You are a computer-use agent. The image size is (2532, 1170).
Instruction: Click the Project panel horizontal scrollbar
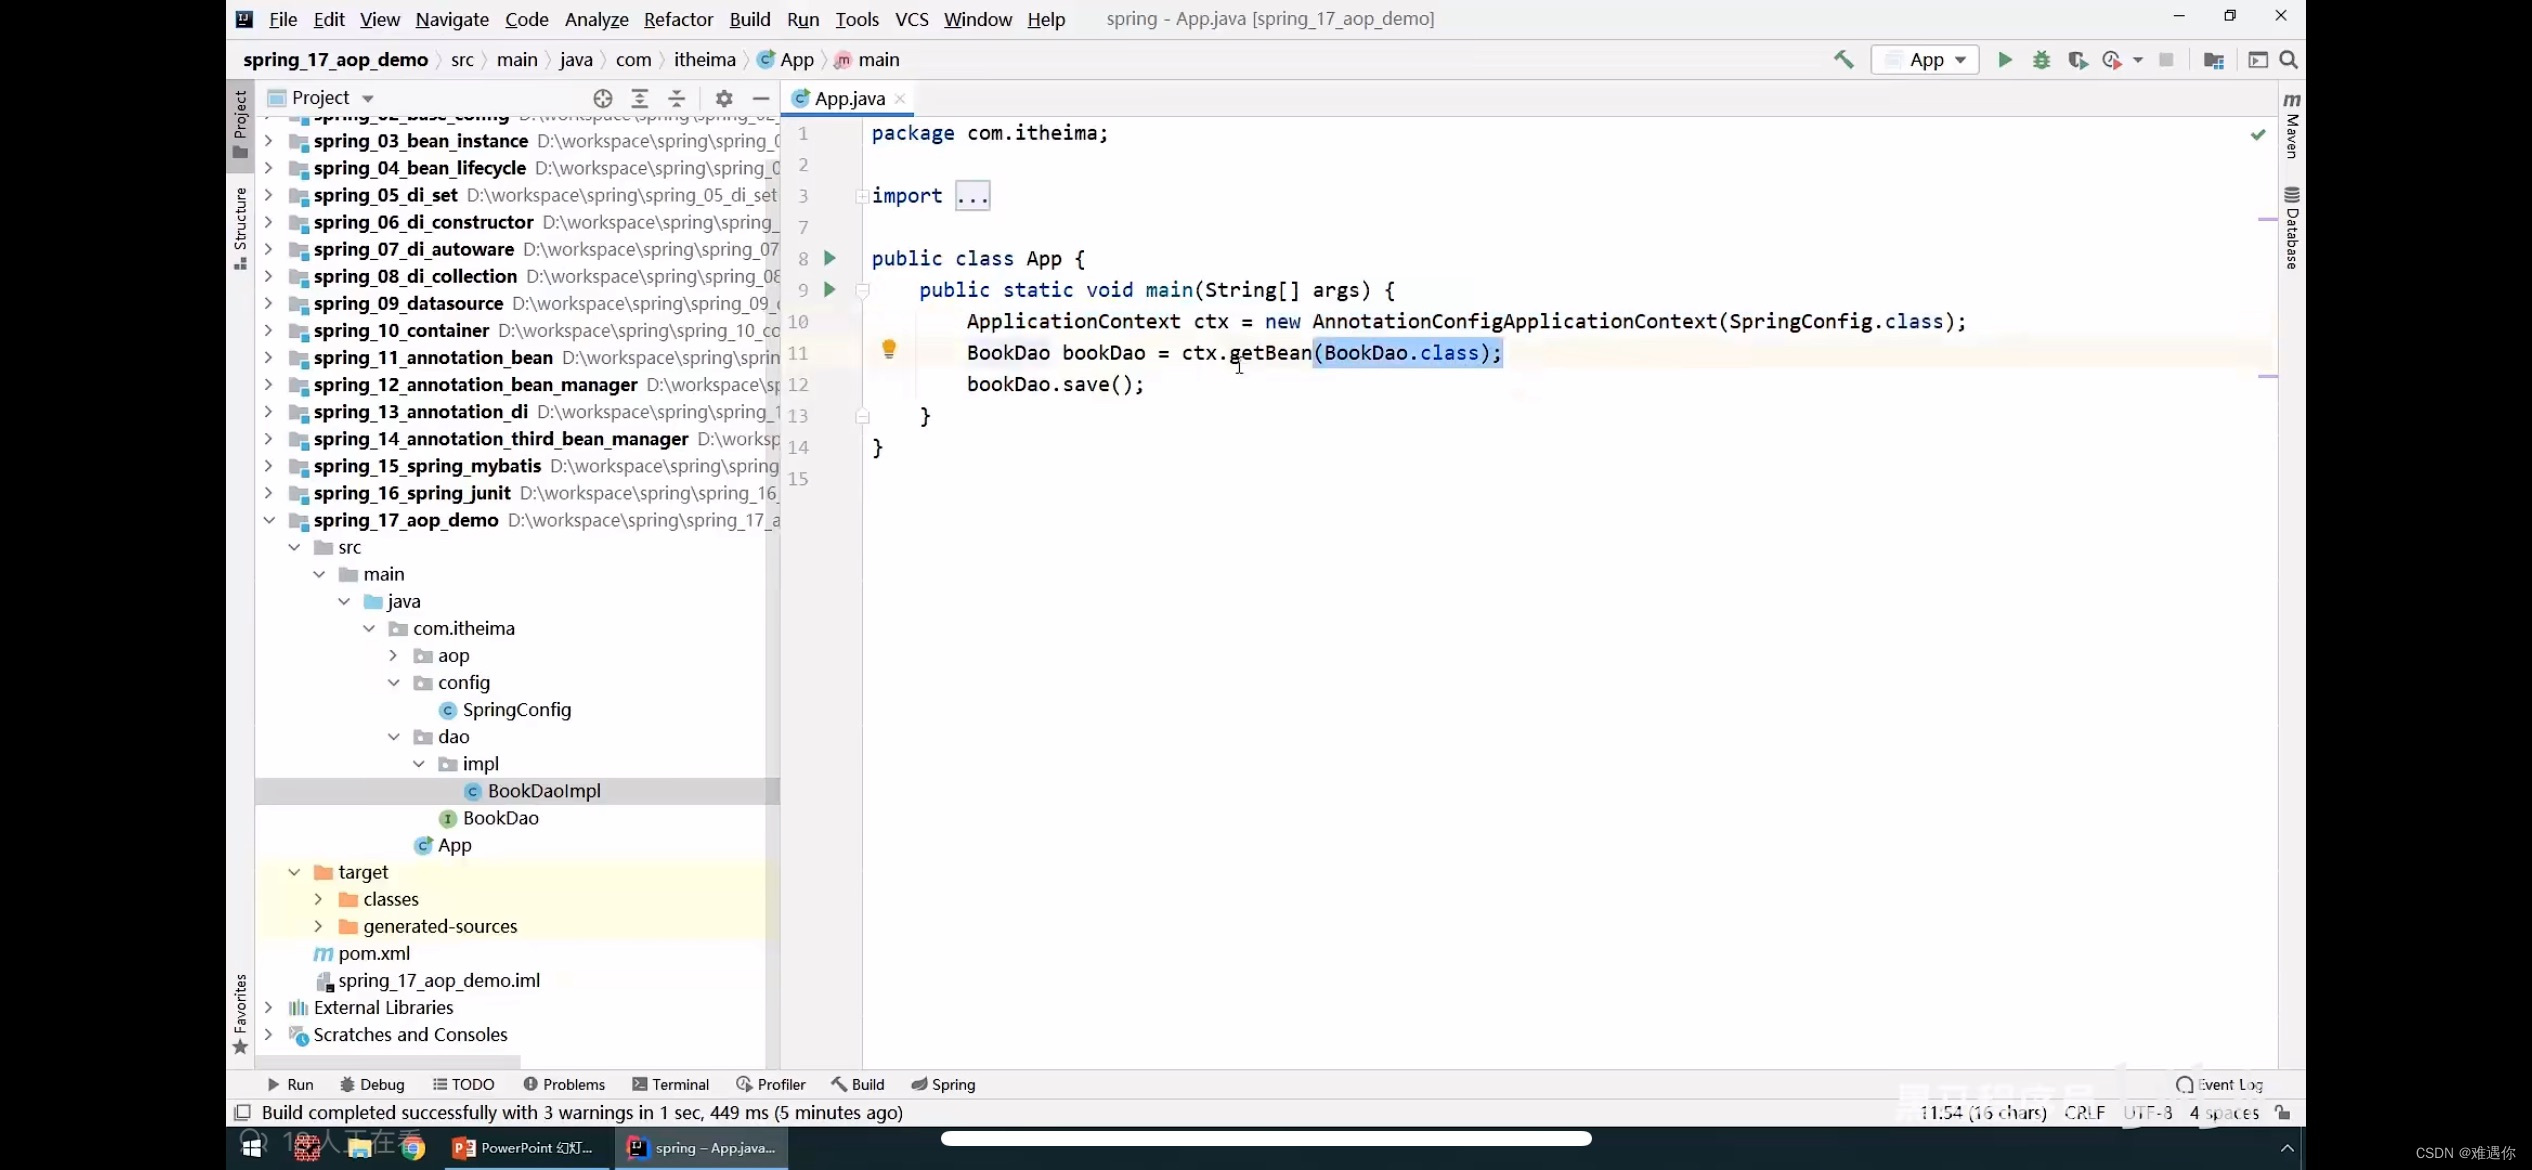tap(388, 1061)
